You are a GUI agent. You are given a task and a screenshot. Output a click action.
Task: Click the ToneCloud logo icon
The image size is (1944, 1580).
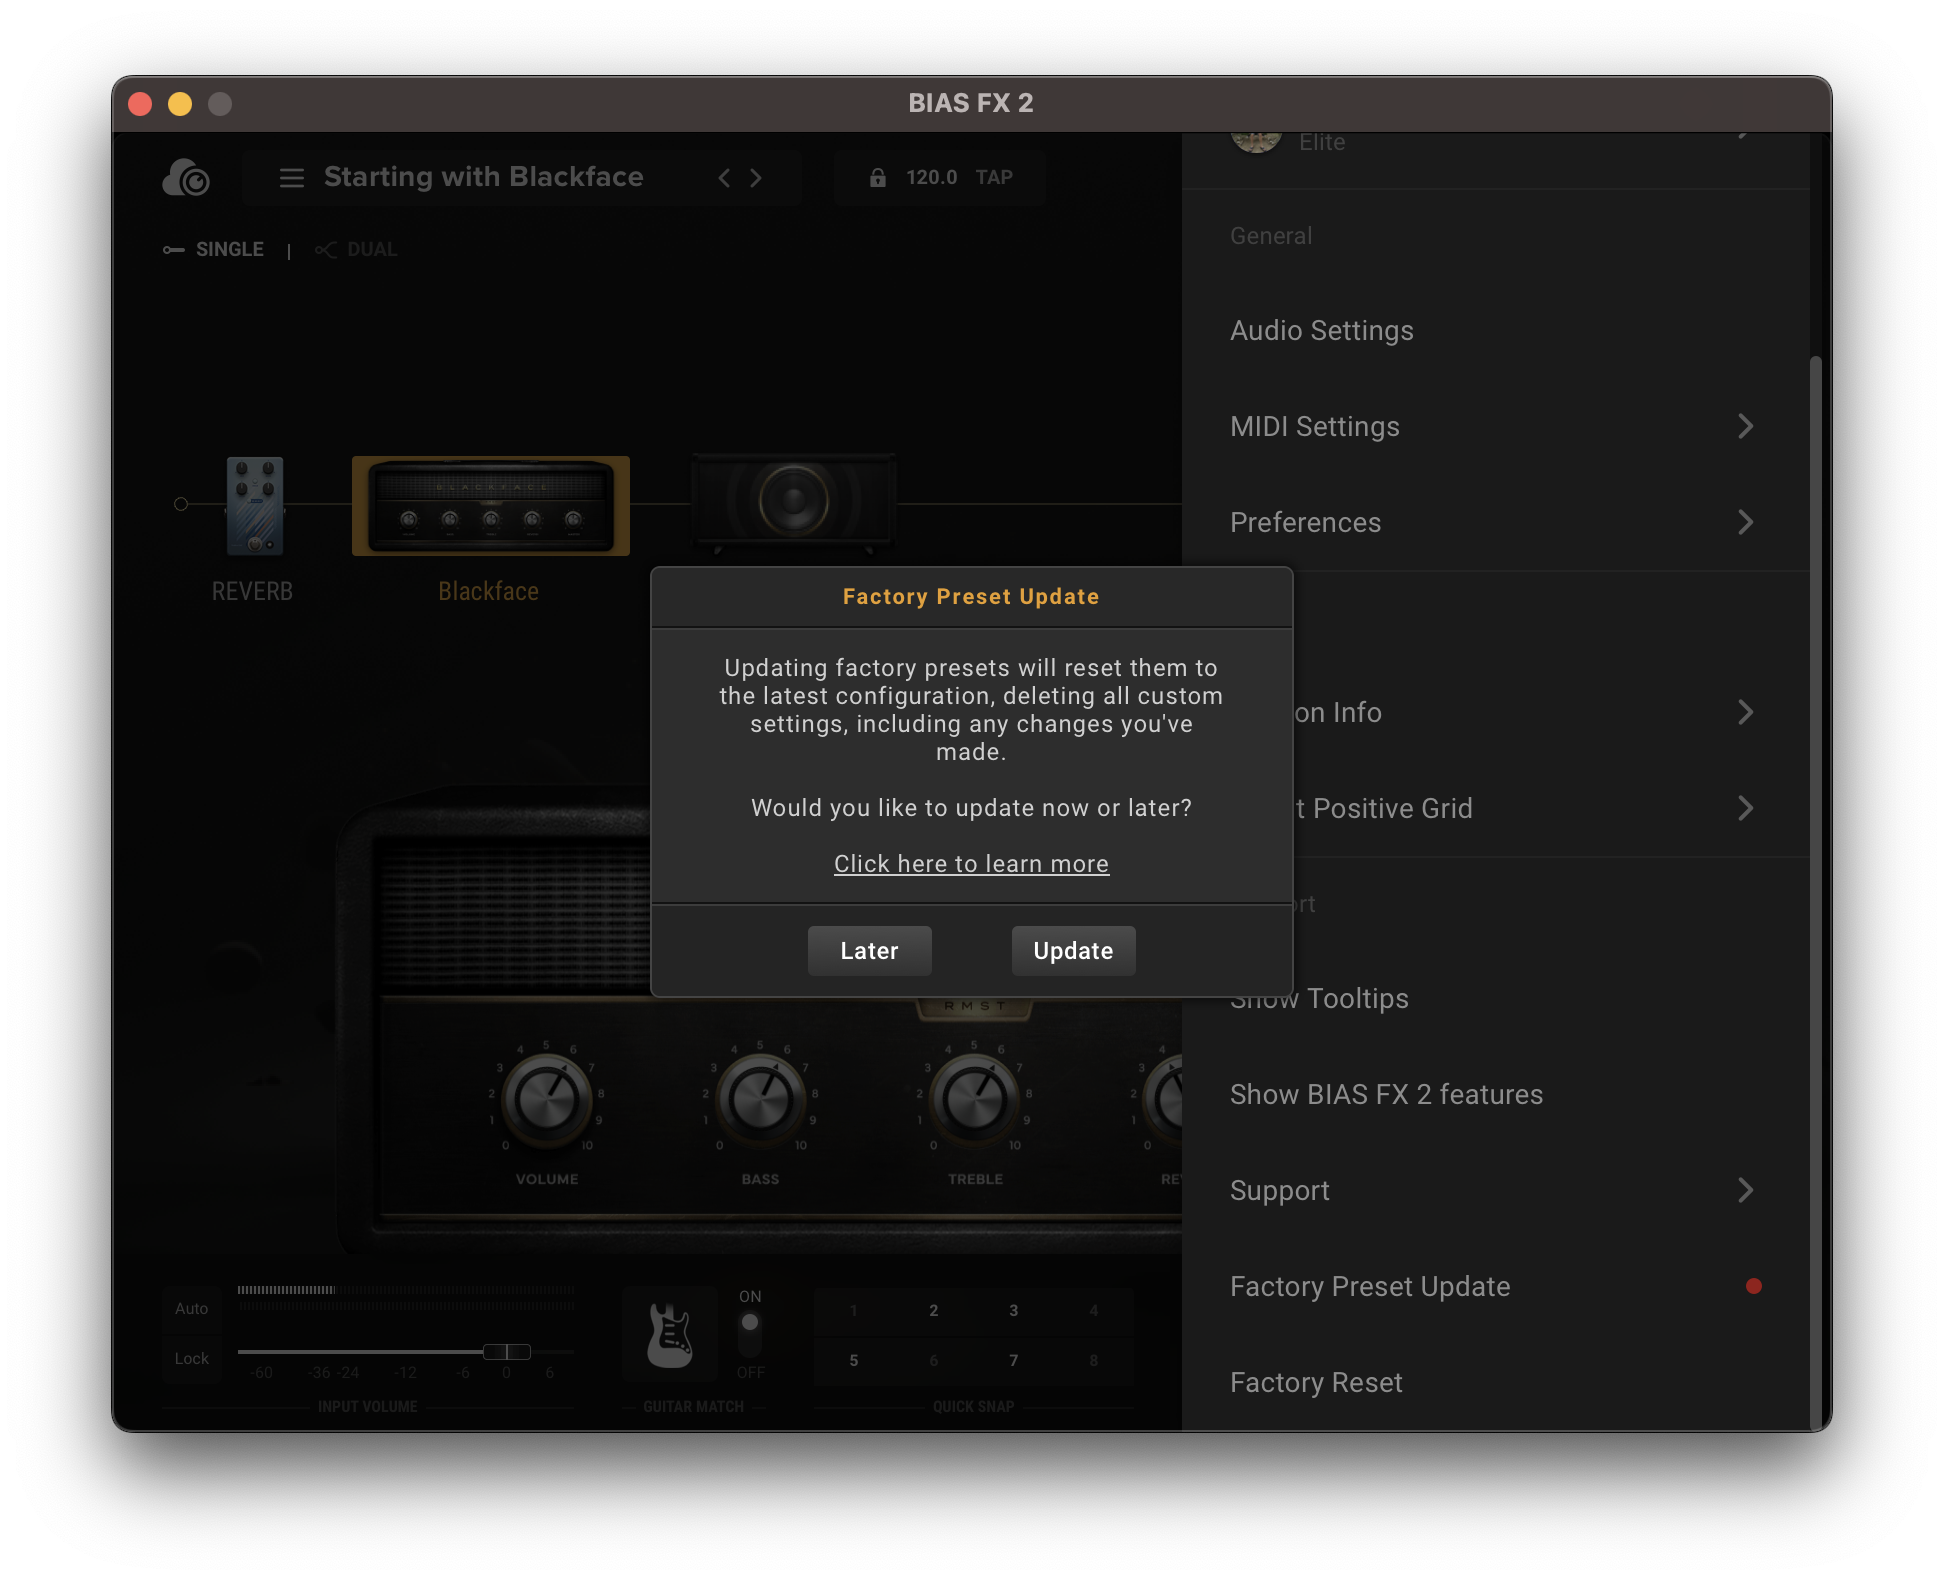click(x=186, y=178)
